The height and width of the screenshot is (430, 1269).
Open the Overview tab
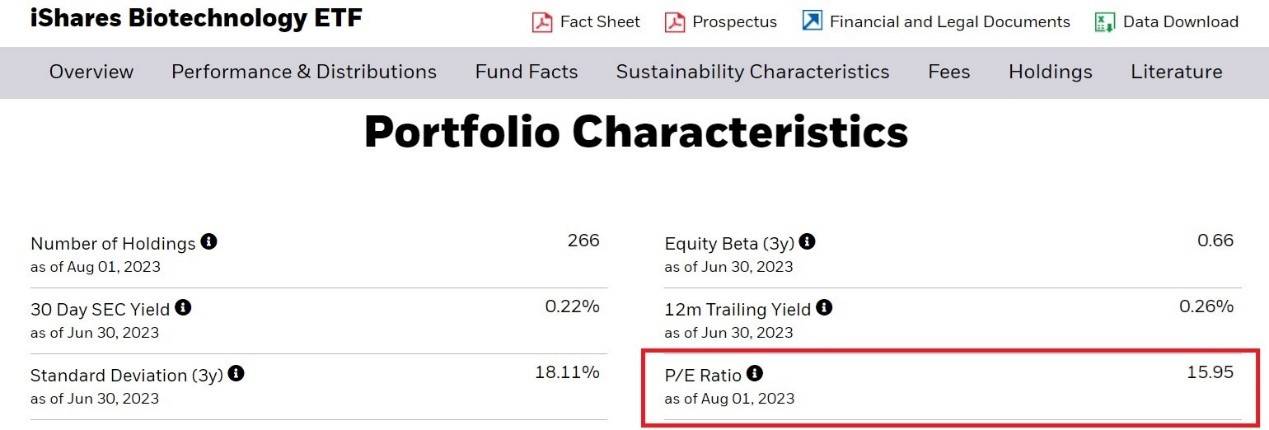(91, 72)
